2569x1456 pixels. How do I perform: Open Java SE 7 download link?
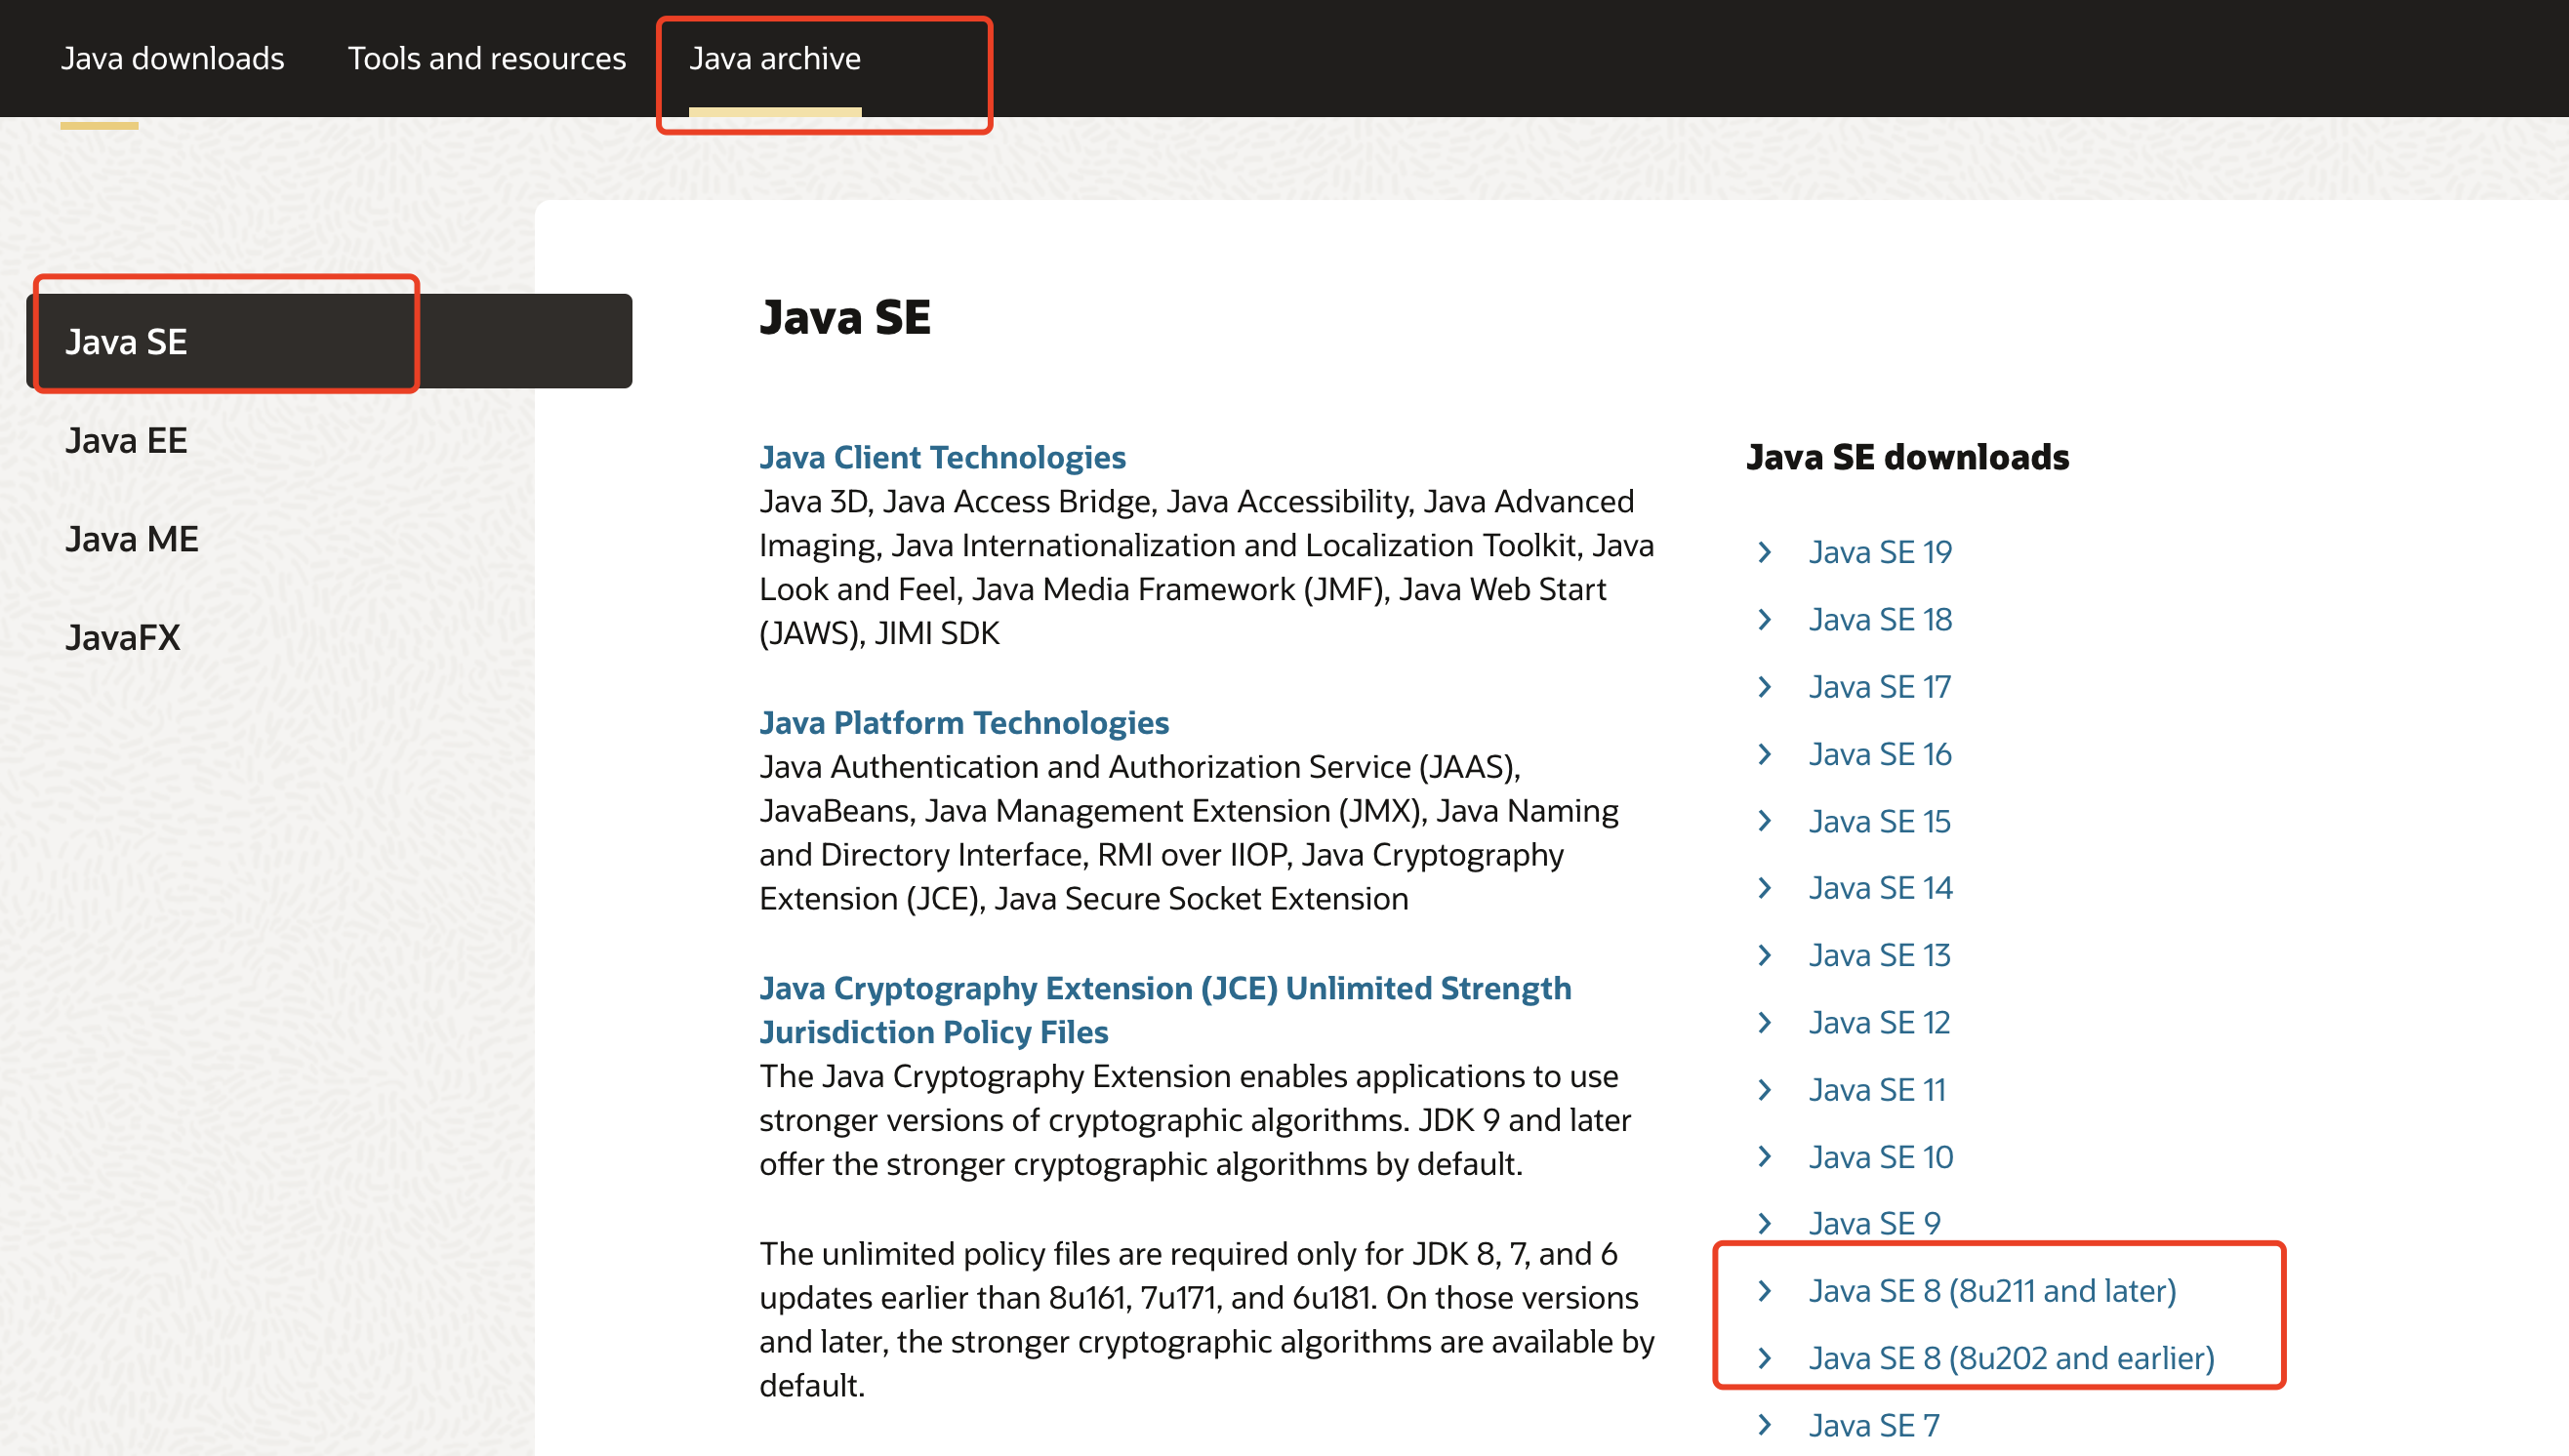[x=1873, y=1425]
